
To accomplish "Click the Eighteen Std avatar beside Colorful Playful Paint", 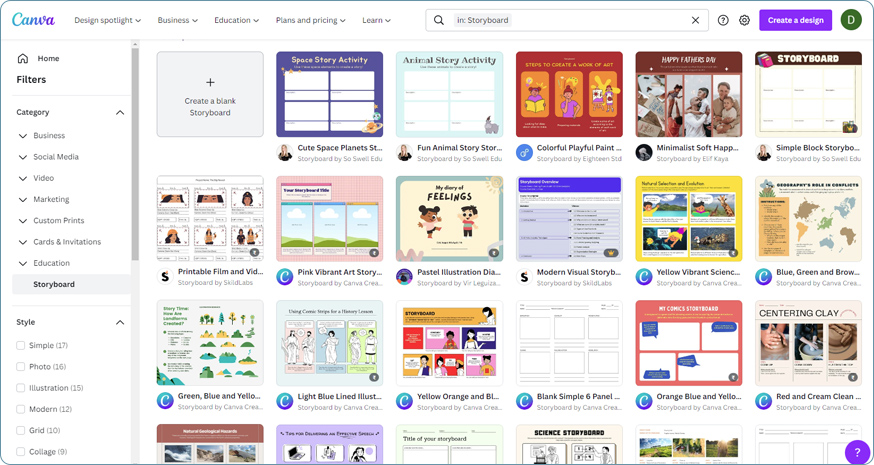I will tap(525, 153).
